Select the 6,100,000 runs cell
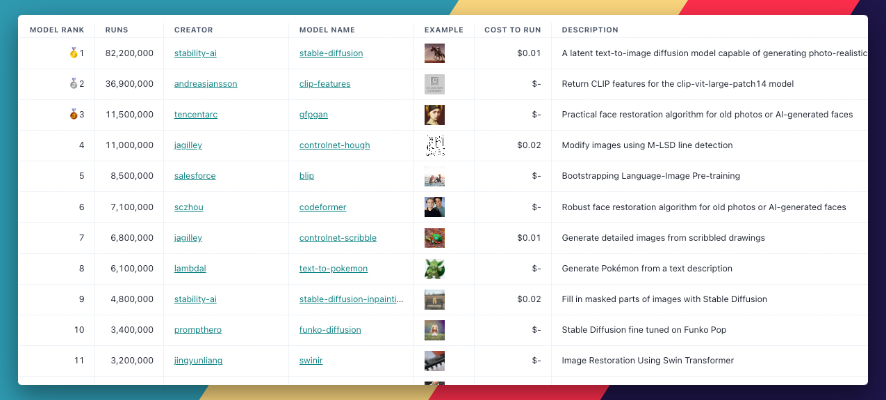Image resolution: width=886 pixels, height=400 pixels. [133, 268]
